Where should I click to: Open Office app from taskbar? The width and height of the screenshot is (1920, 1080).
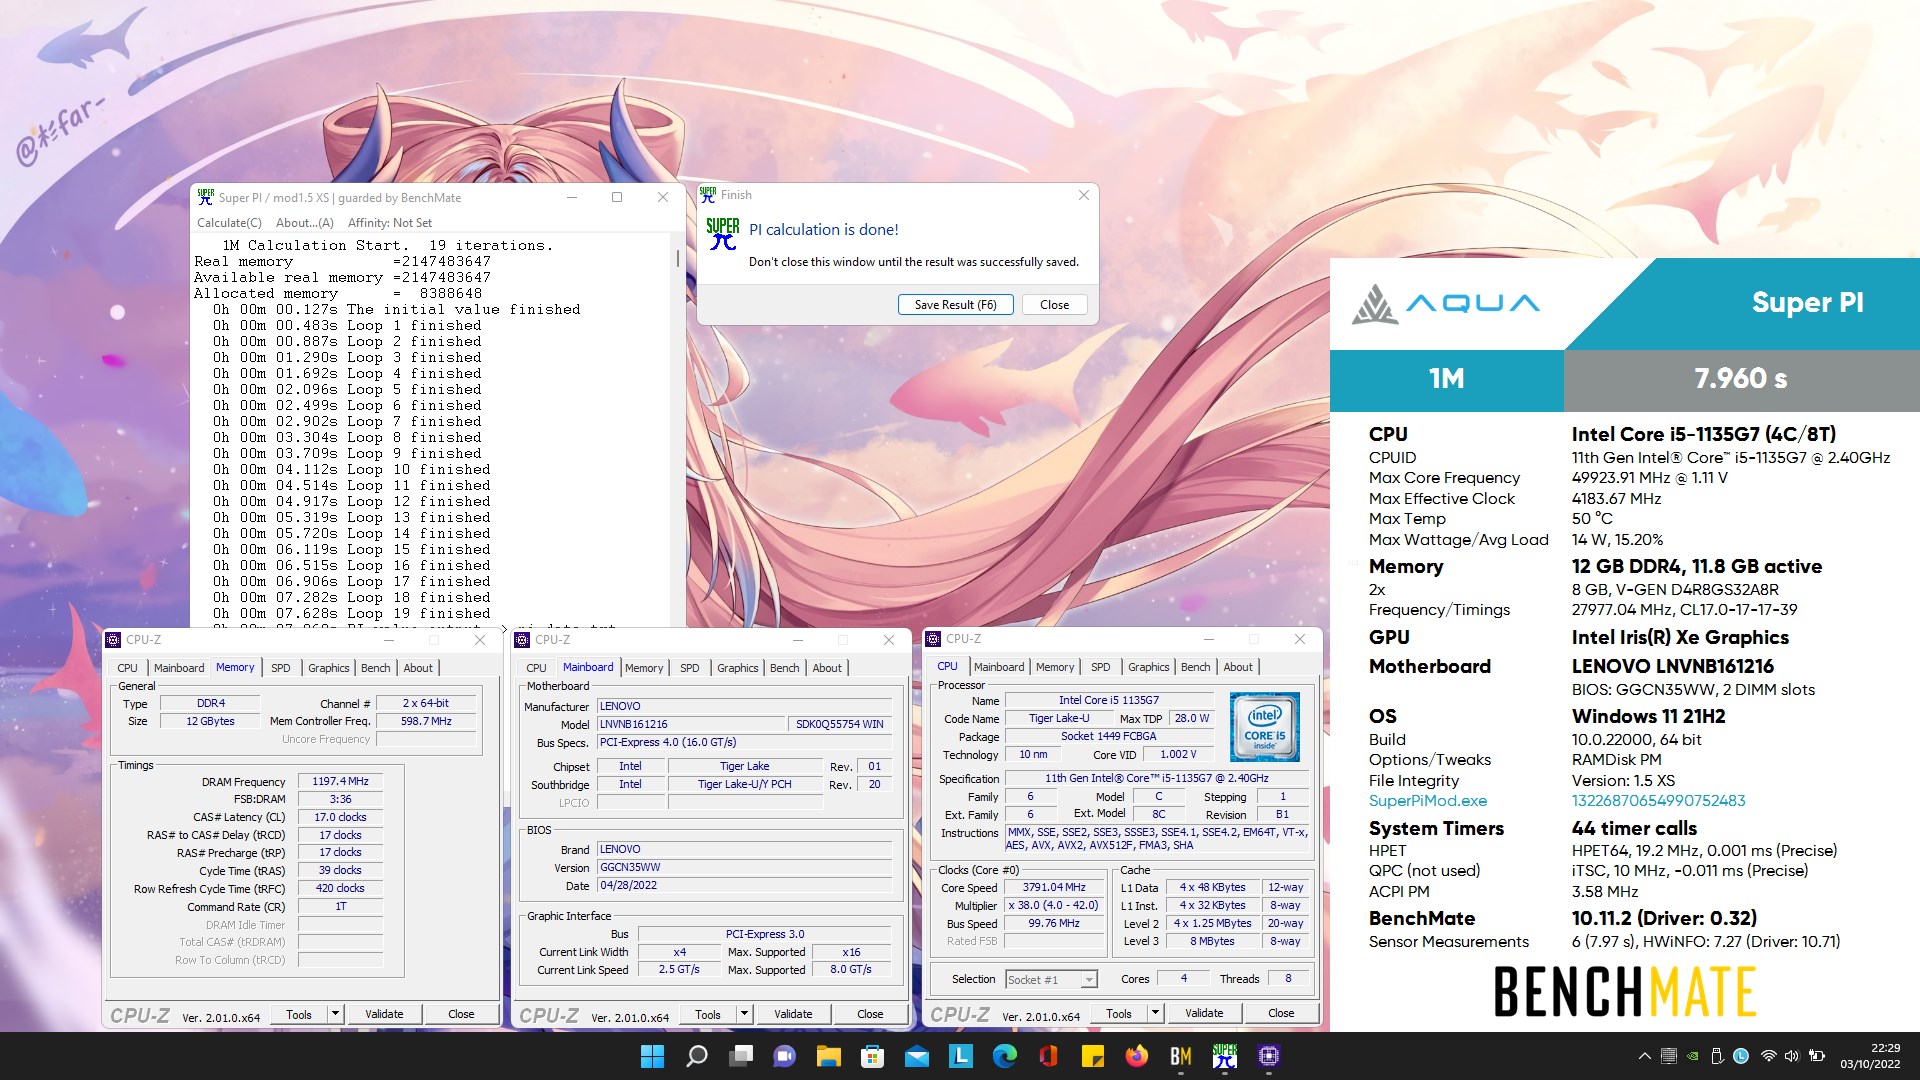1049,1056
